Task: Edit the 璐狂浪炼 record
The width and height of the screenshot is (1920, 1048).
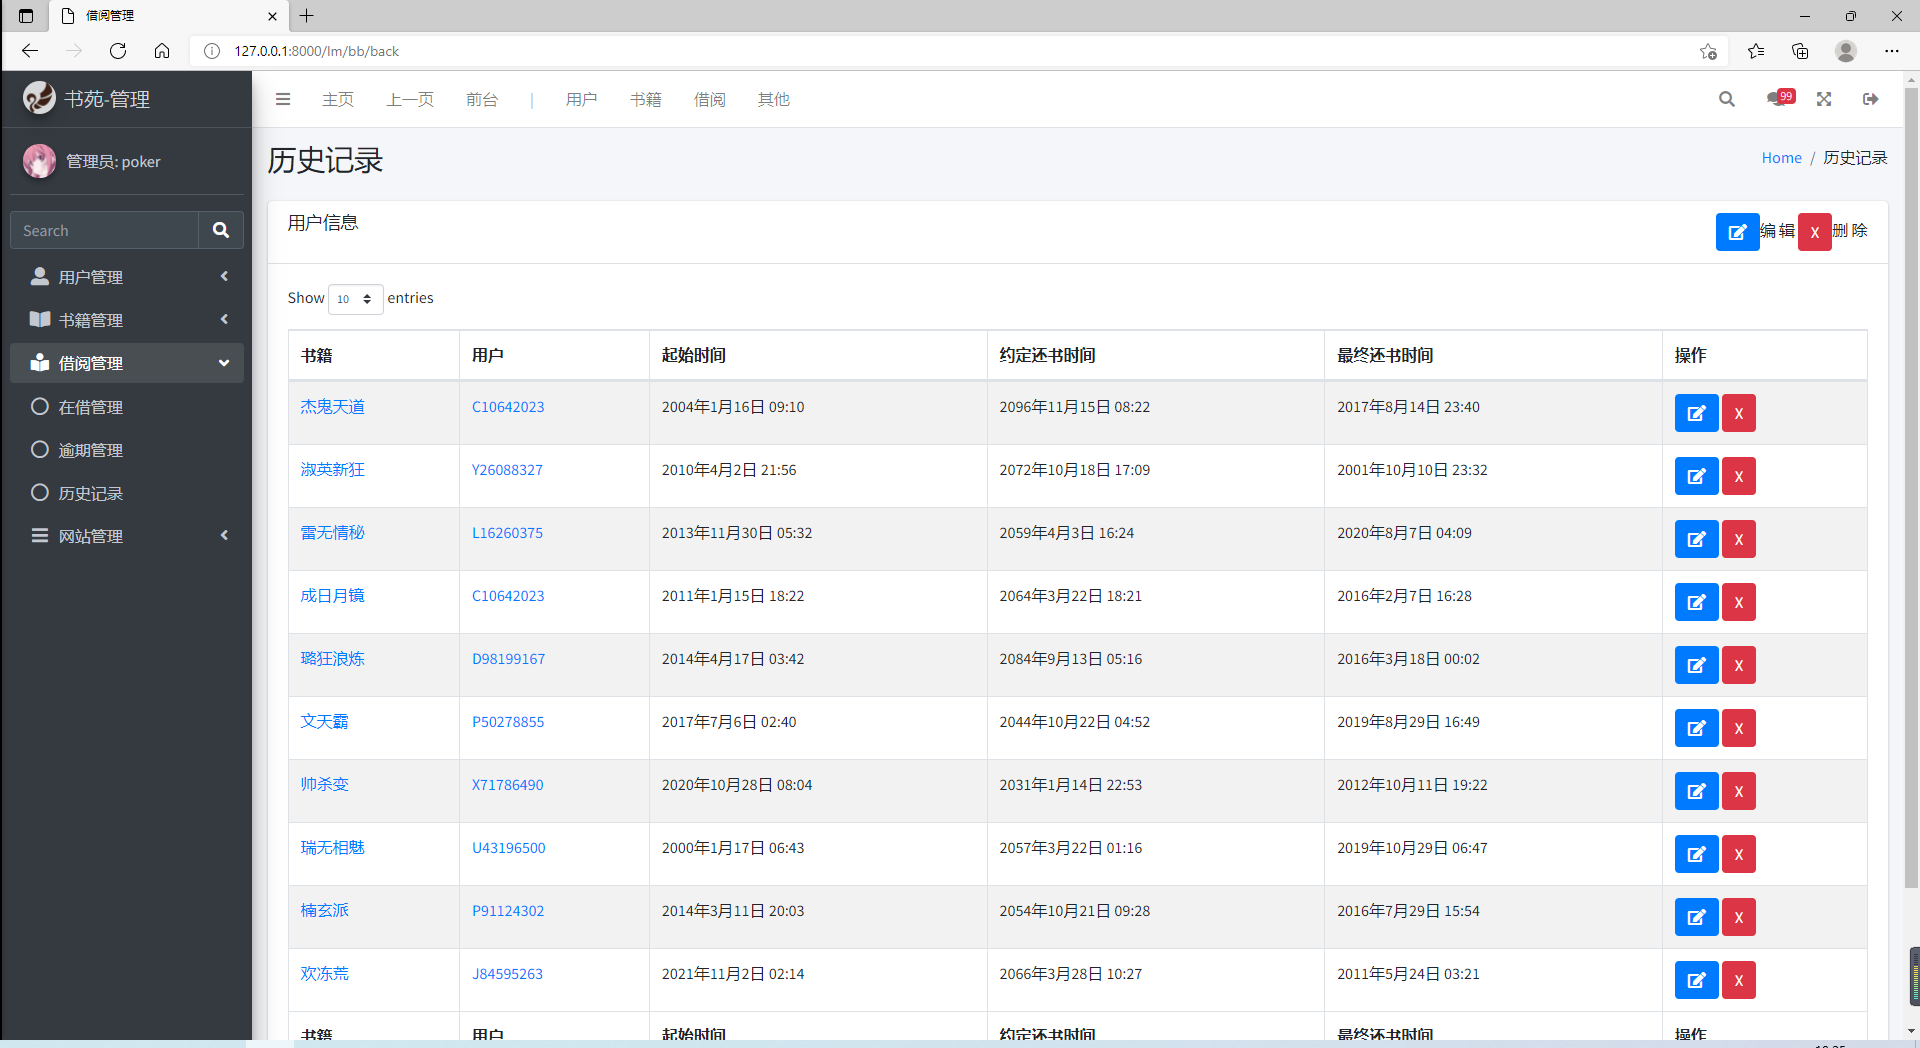Action: (x=1696, y=665)
